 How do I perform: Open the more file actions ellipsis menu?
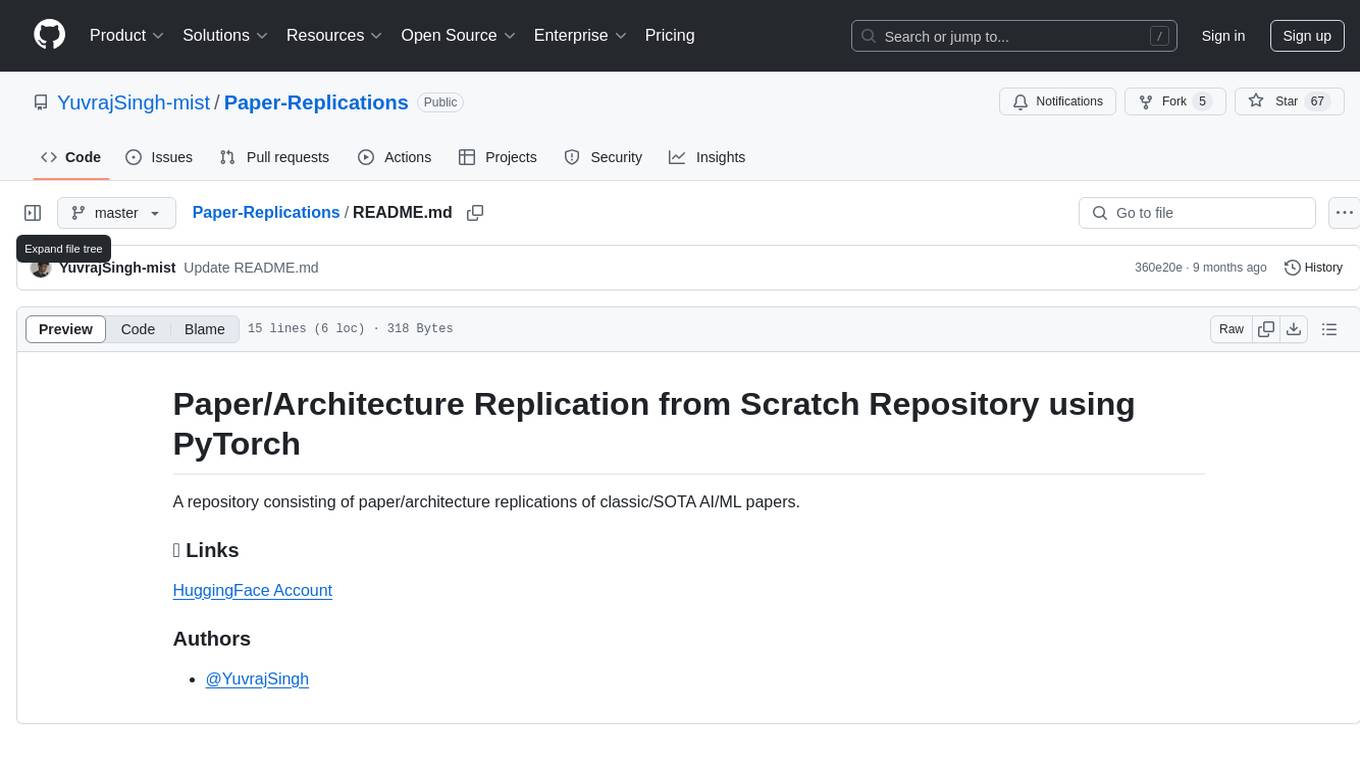coord(1344,213)
